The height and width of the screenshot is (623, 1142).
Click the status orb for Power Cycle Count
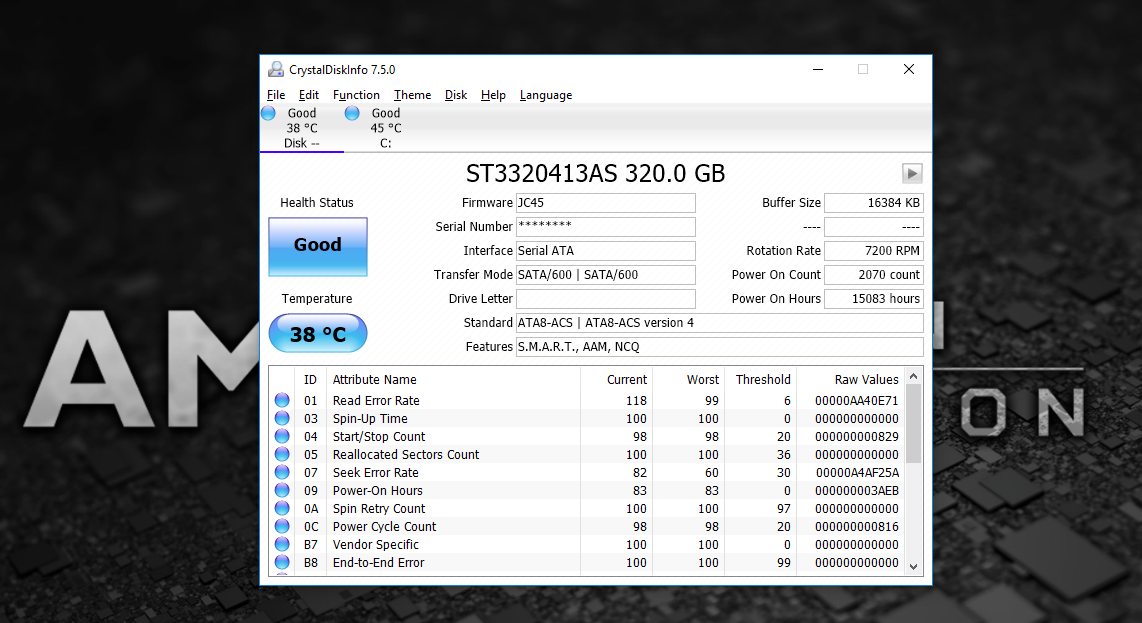point(282,526)
